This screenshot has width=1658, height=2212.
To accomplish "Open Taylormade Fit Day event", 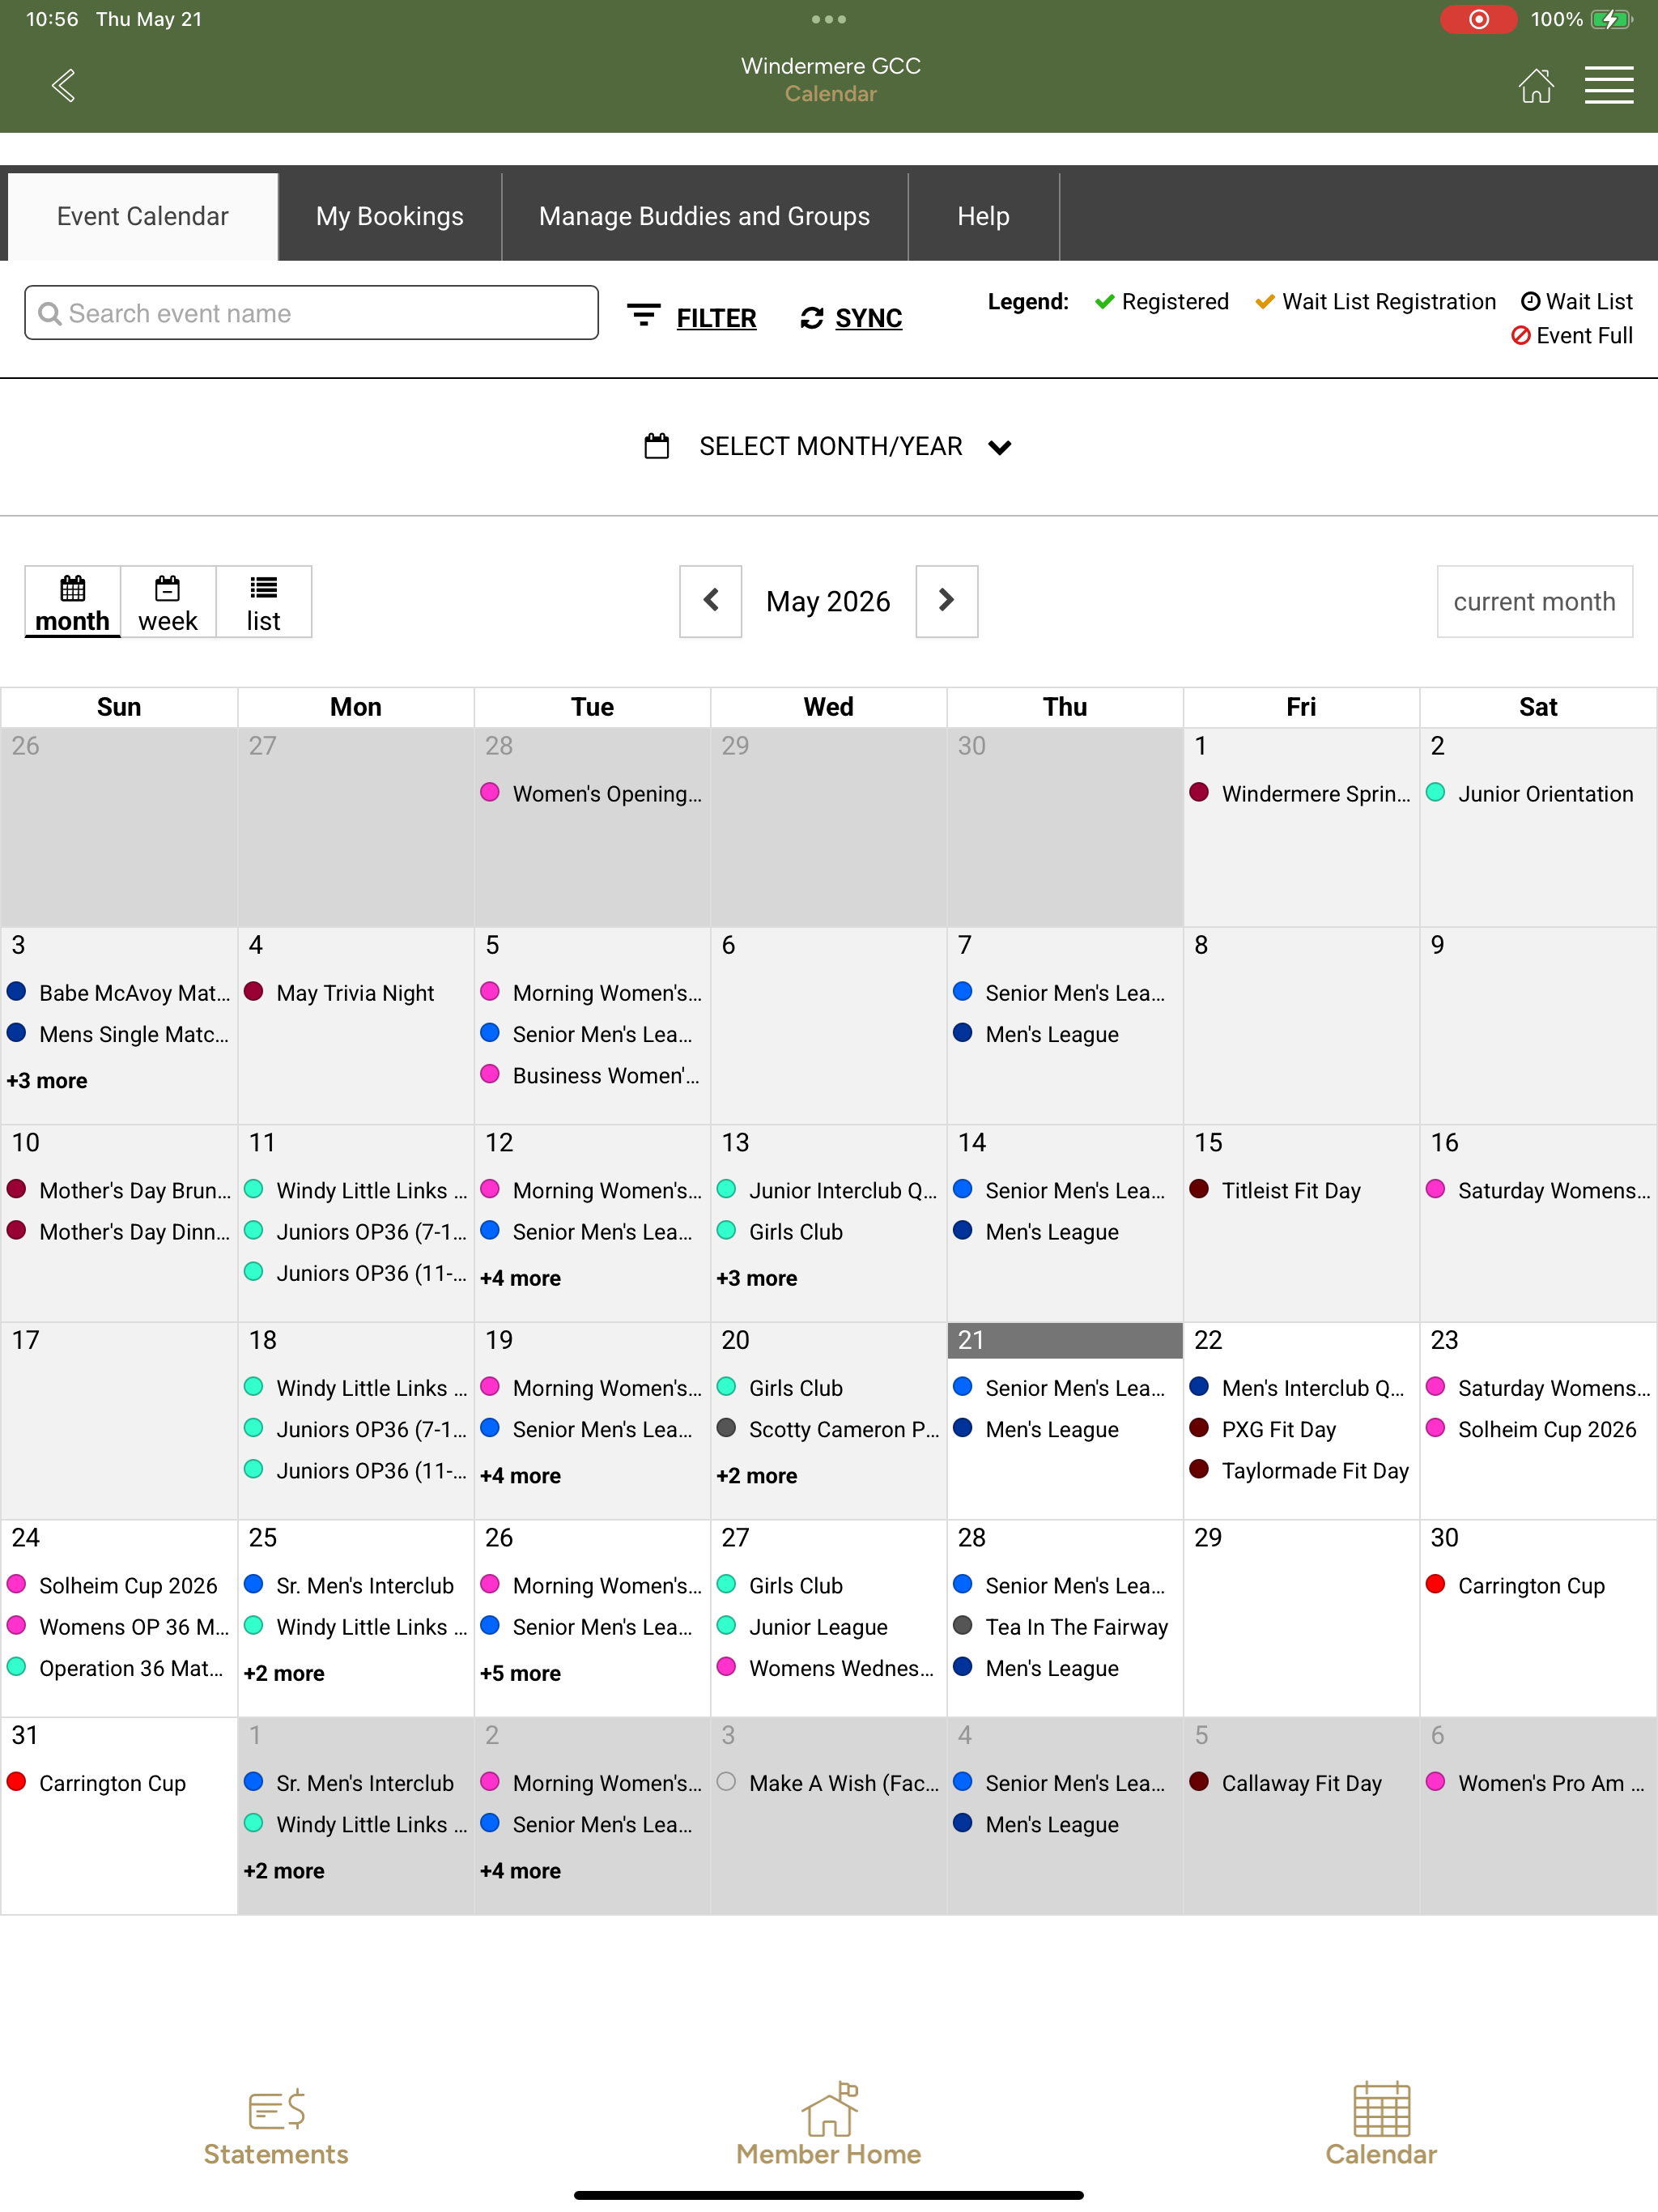I will 1299,1471.
